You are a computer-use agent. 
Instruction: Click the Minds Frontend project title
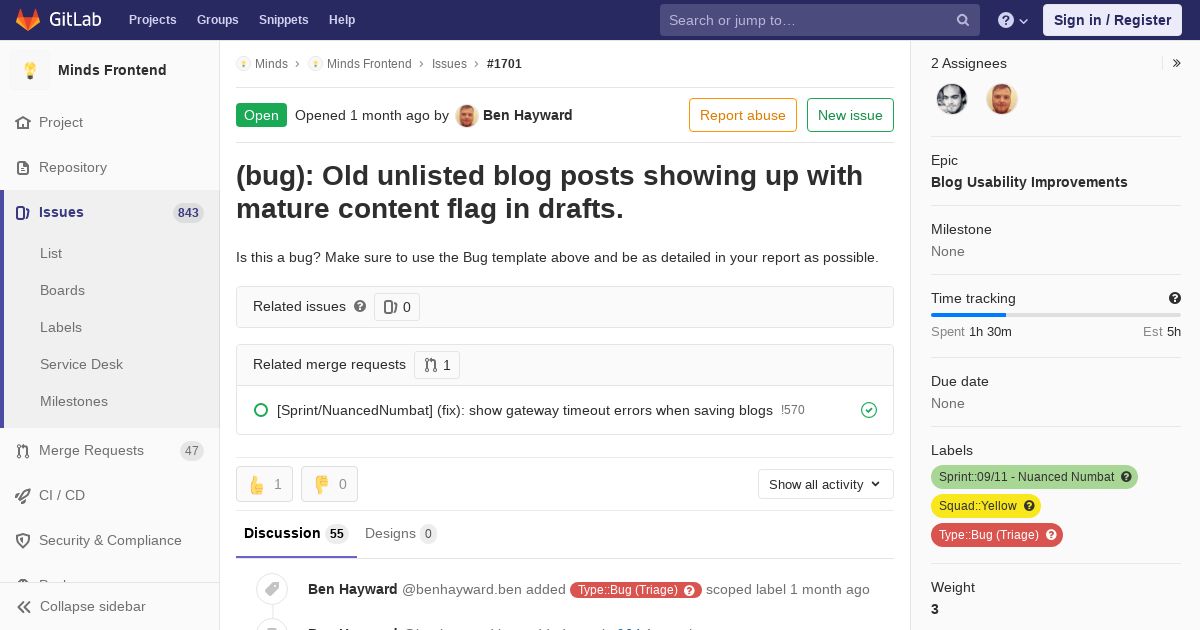tap(112, 70)
